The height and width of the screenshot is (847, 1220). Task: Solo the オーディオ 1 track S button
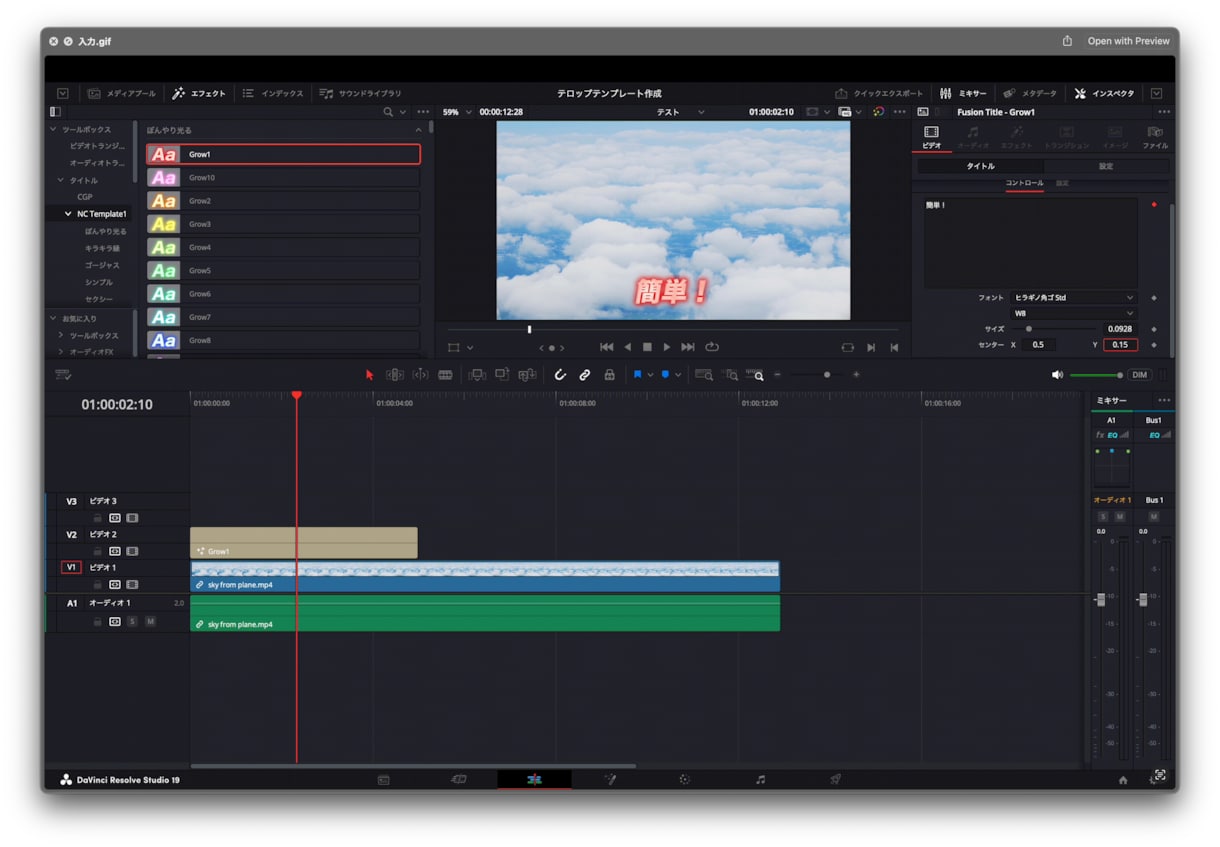click(132, 621)
